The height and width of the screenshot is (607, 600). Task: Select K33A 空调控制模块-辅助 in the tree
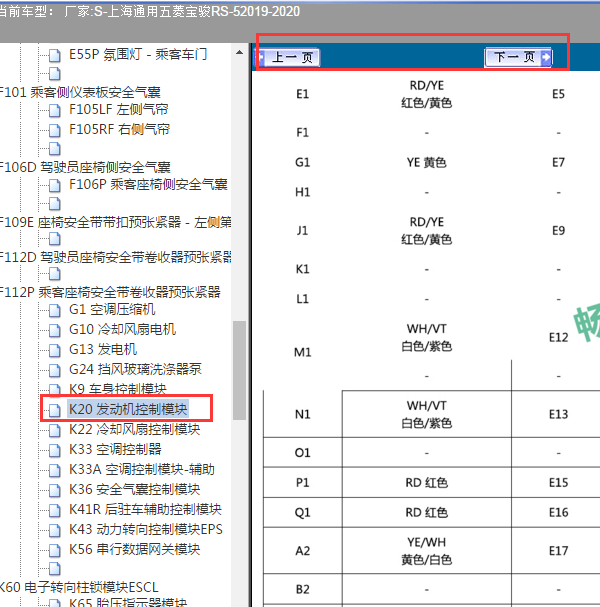[142, 469]
